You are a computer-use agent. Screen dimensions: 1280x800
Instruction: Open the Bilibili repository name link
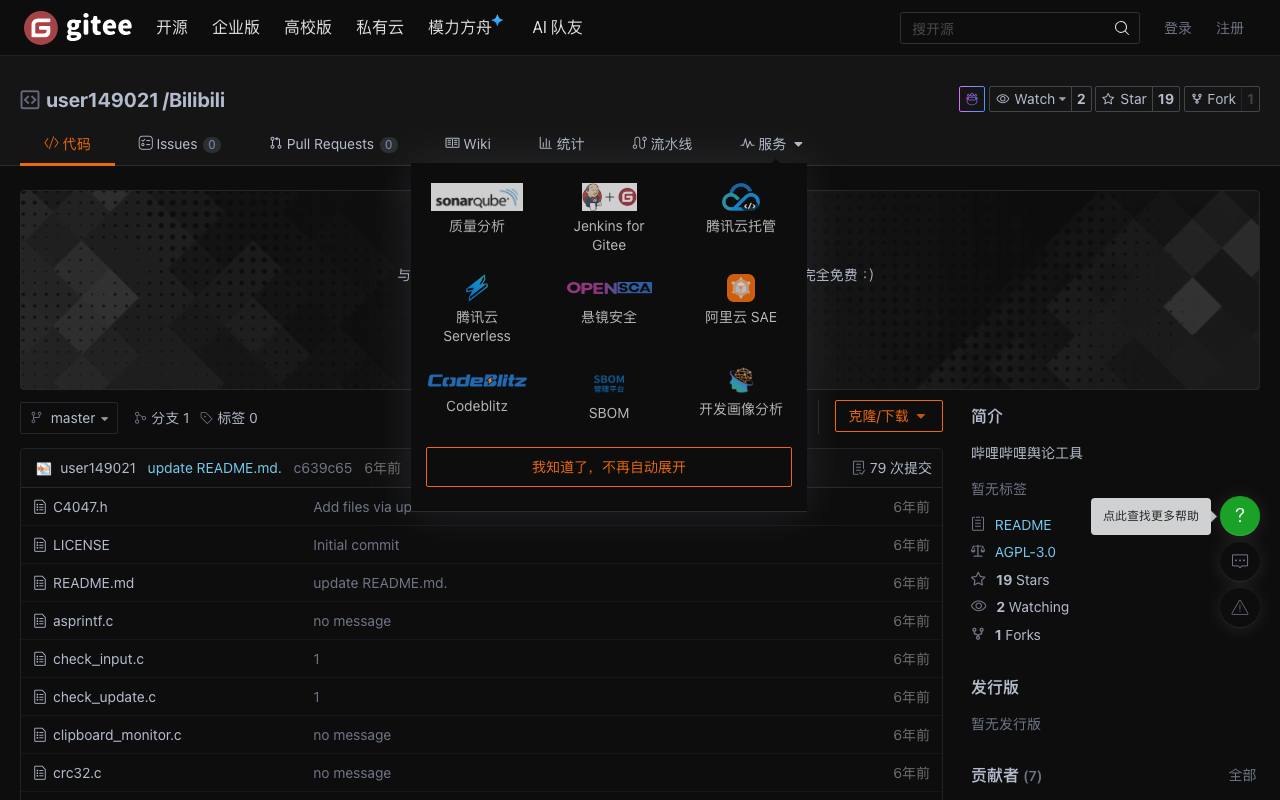[x=196, y=100]
